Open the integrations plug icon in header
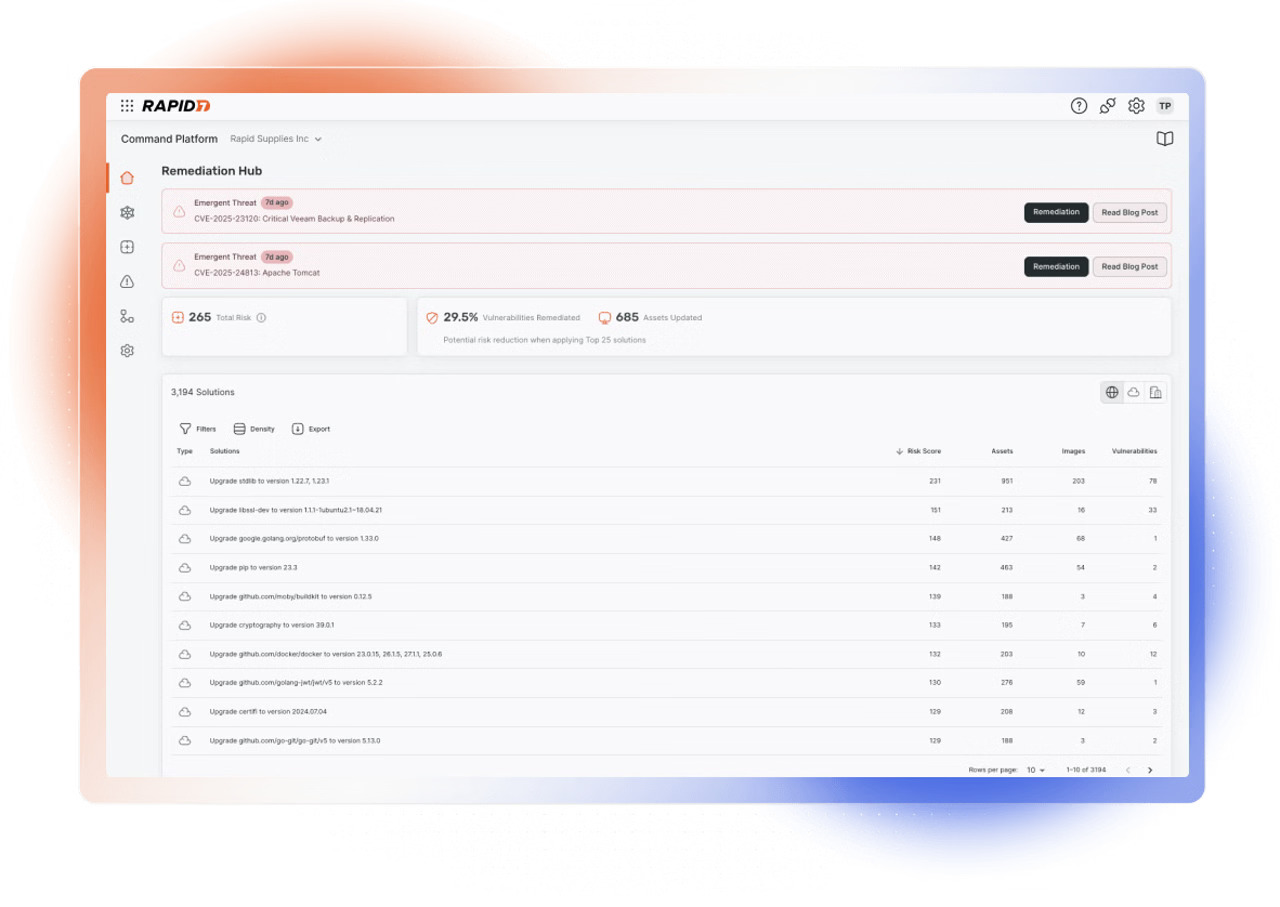Image resolution: width=1280 pixels, height=907 pixels. tap(1107, 106)
